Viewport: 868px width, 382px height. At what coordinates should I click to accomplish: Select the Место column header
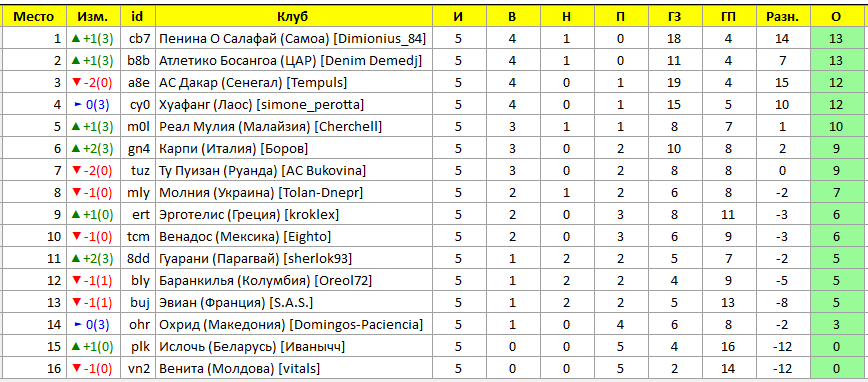click(x=34, y=17)
